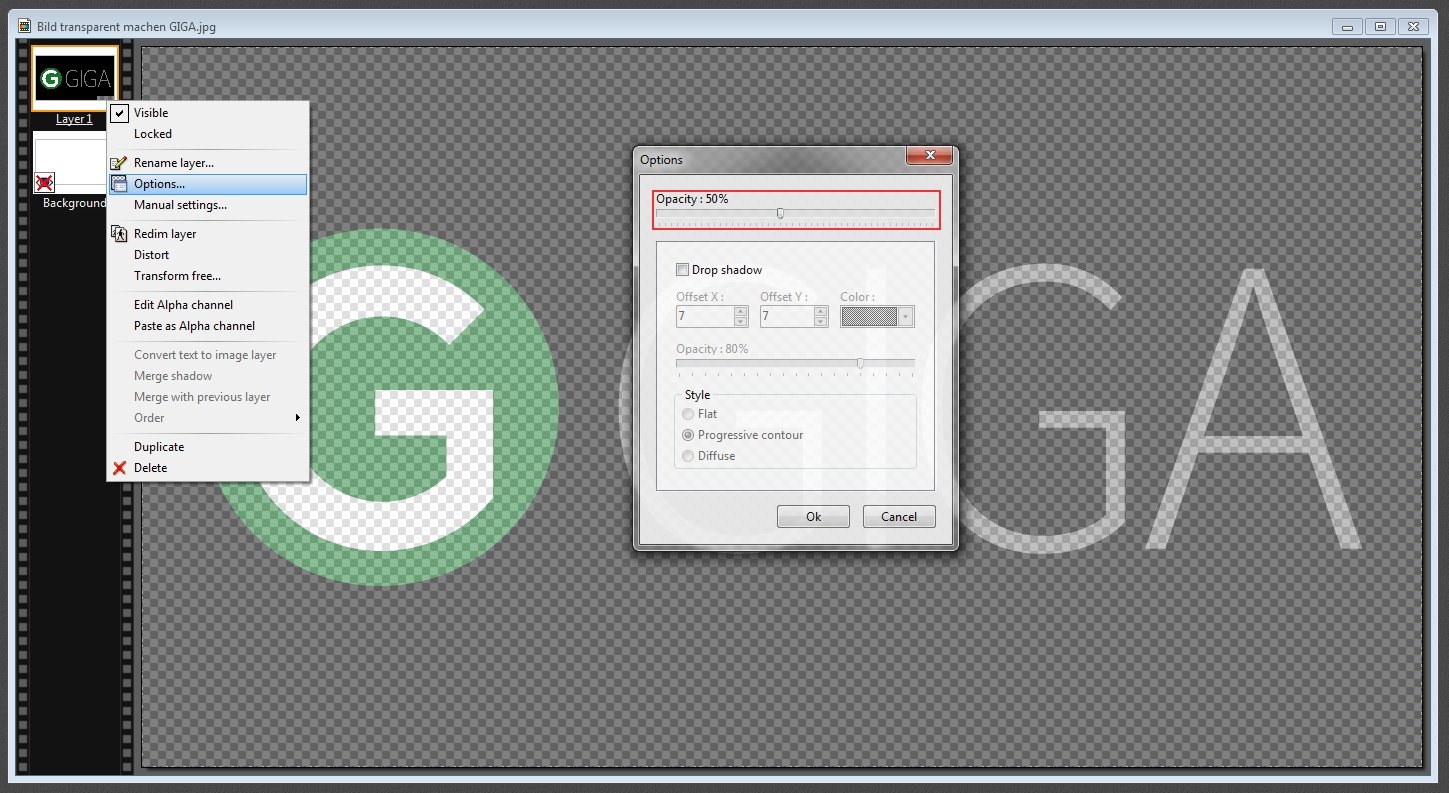This screenshot has width=1449, height=793.
Task: Click the Redim layer icon
Action: pyautogui.click(x=119, y=234)
